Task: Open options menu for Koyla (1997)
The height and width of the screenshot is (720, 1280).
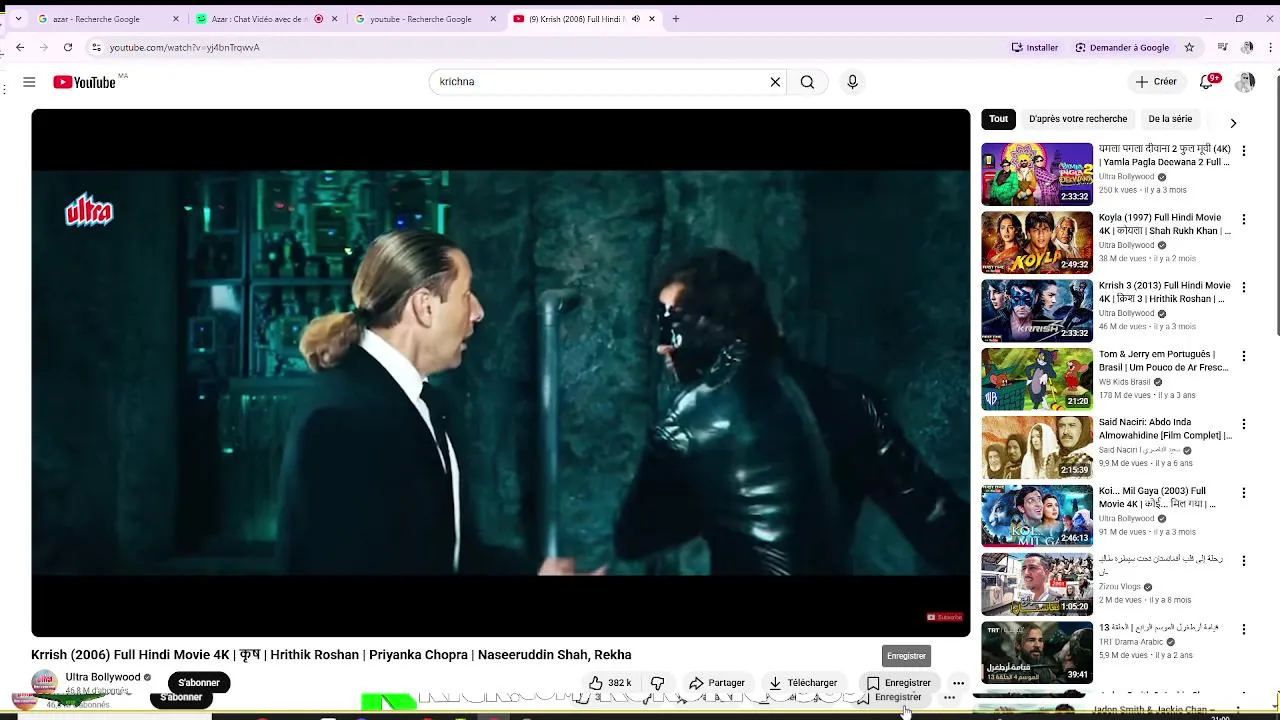Action: (1244, 219)
